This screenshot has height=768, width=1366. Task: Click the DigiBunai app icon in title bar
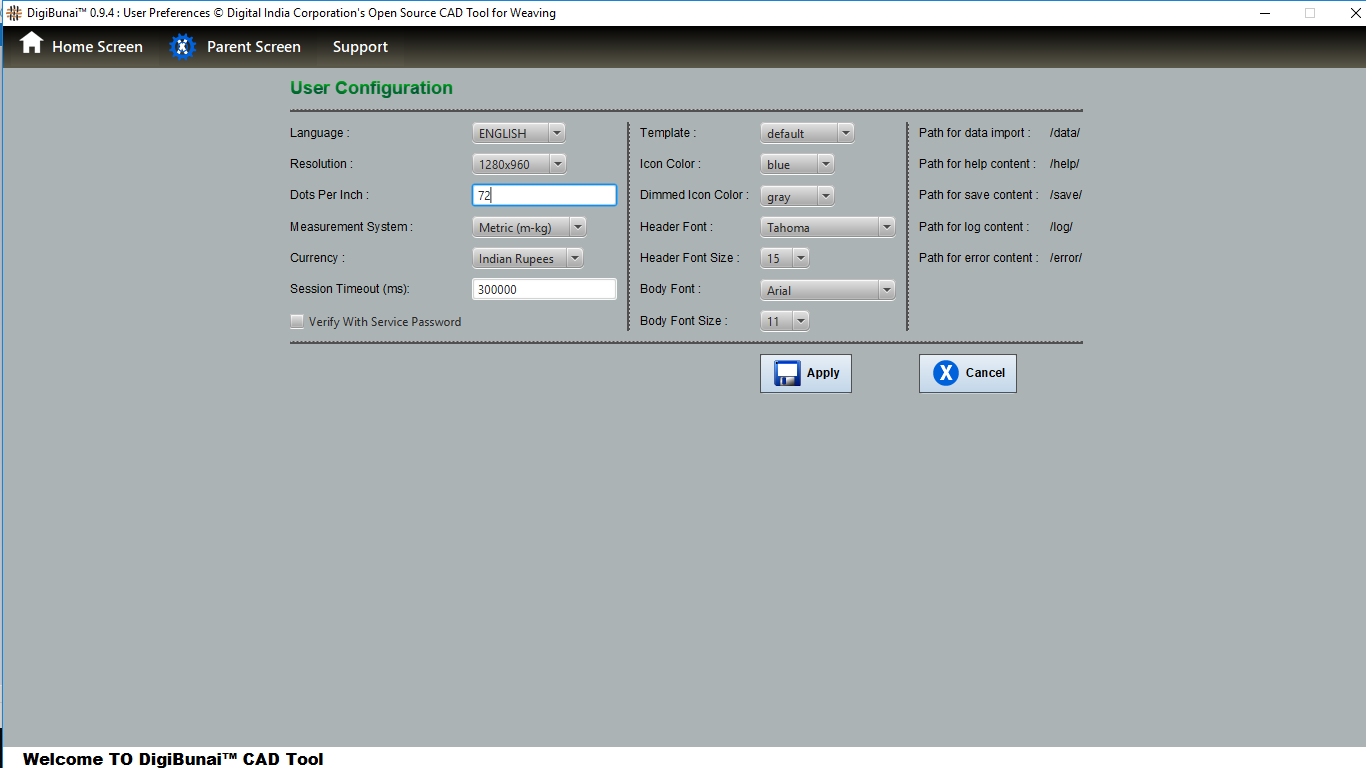click(x=13, y=13)
